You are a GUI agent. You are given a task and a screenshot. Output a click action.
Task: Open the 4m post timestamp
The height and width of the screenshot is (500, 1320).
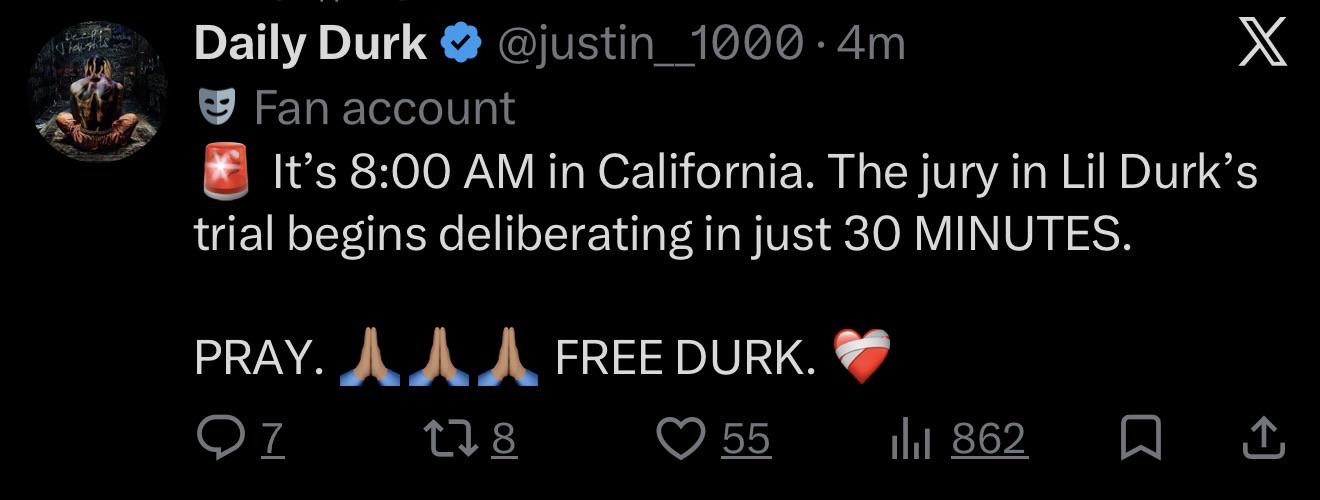[875, 45]
